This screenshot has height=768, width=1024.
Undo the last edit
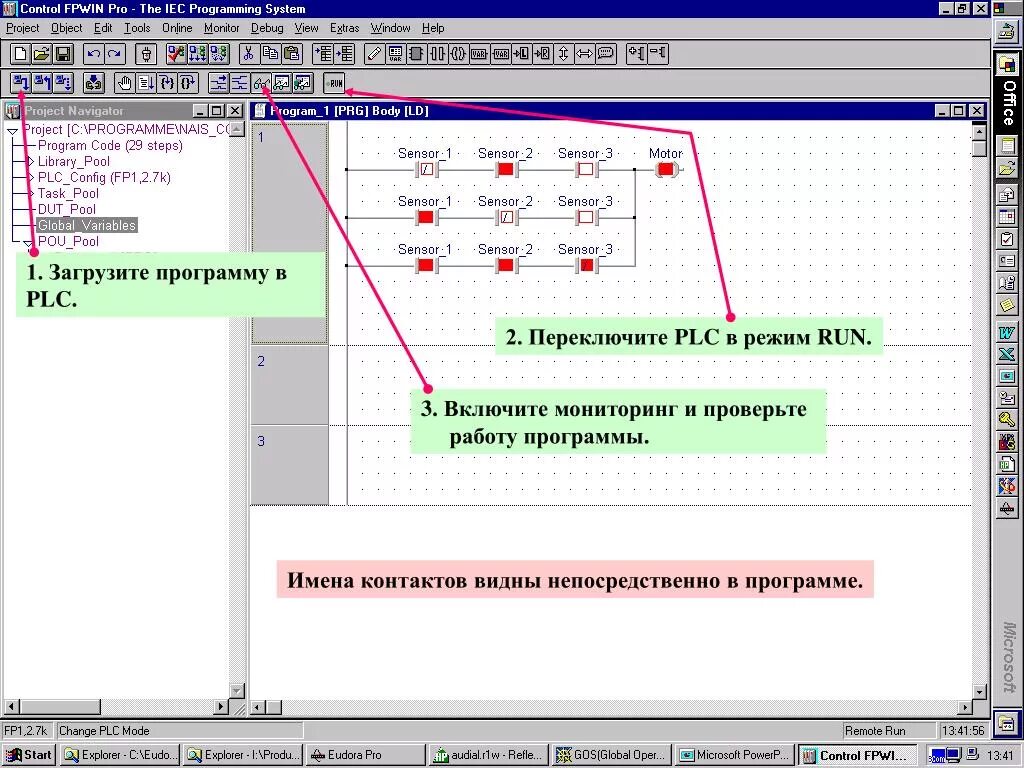93,54
